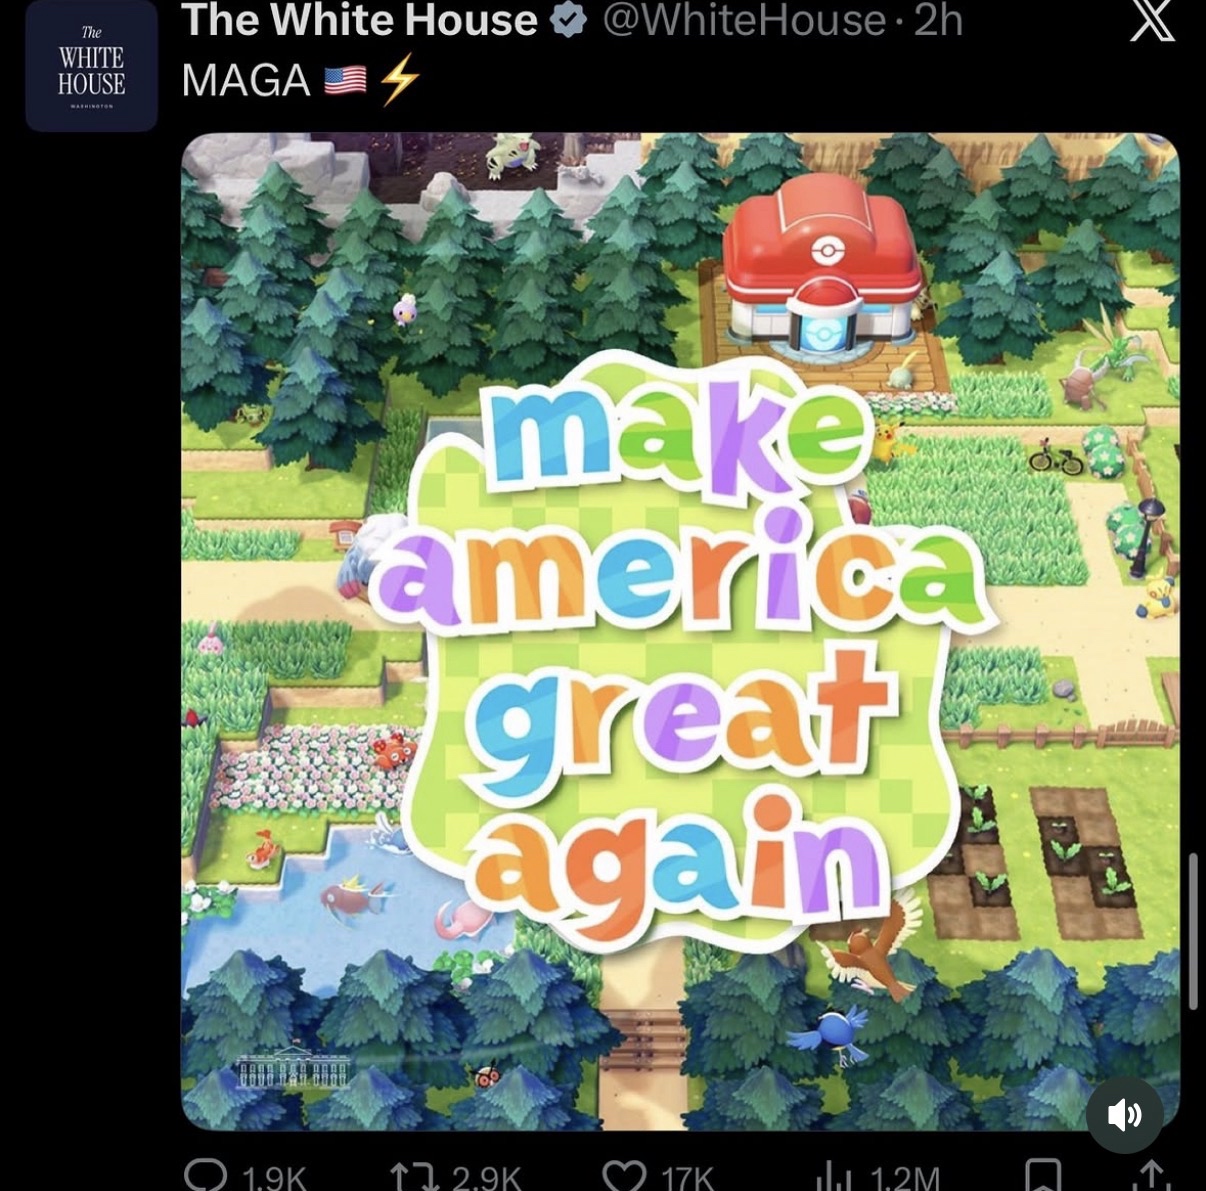Open replies via the comment bubble icon

pos(206,1175)
